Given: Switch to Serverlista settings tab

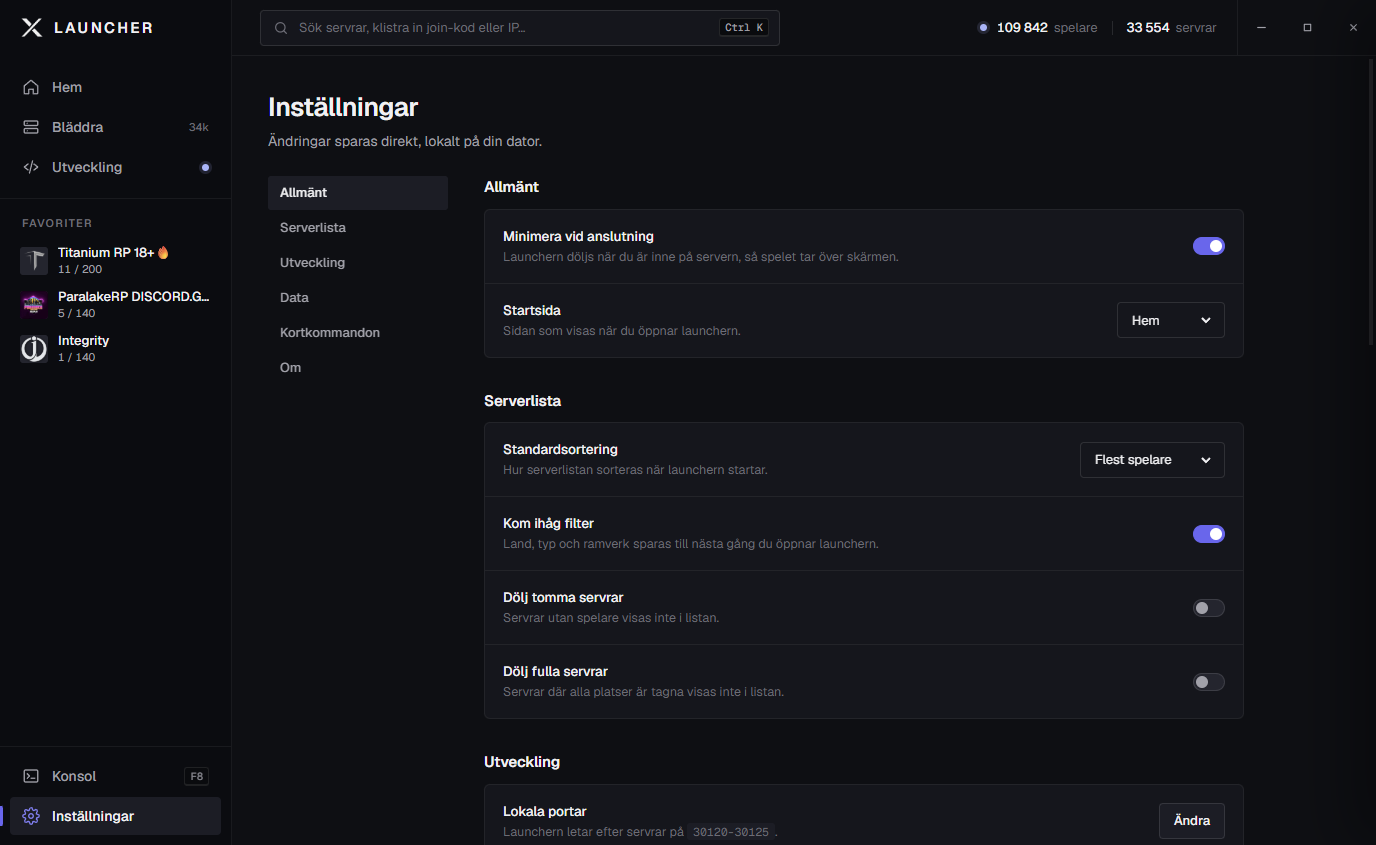Looking at the screenshot, I should (358, 228).
